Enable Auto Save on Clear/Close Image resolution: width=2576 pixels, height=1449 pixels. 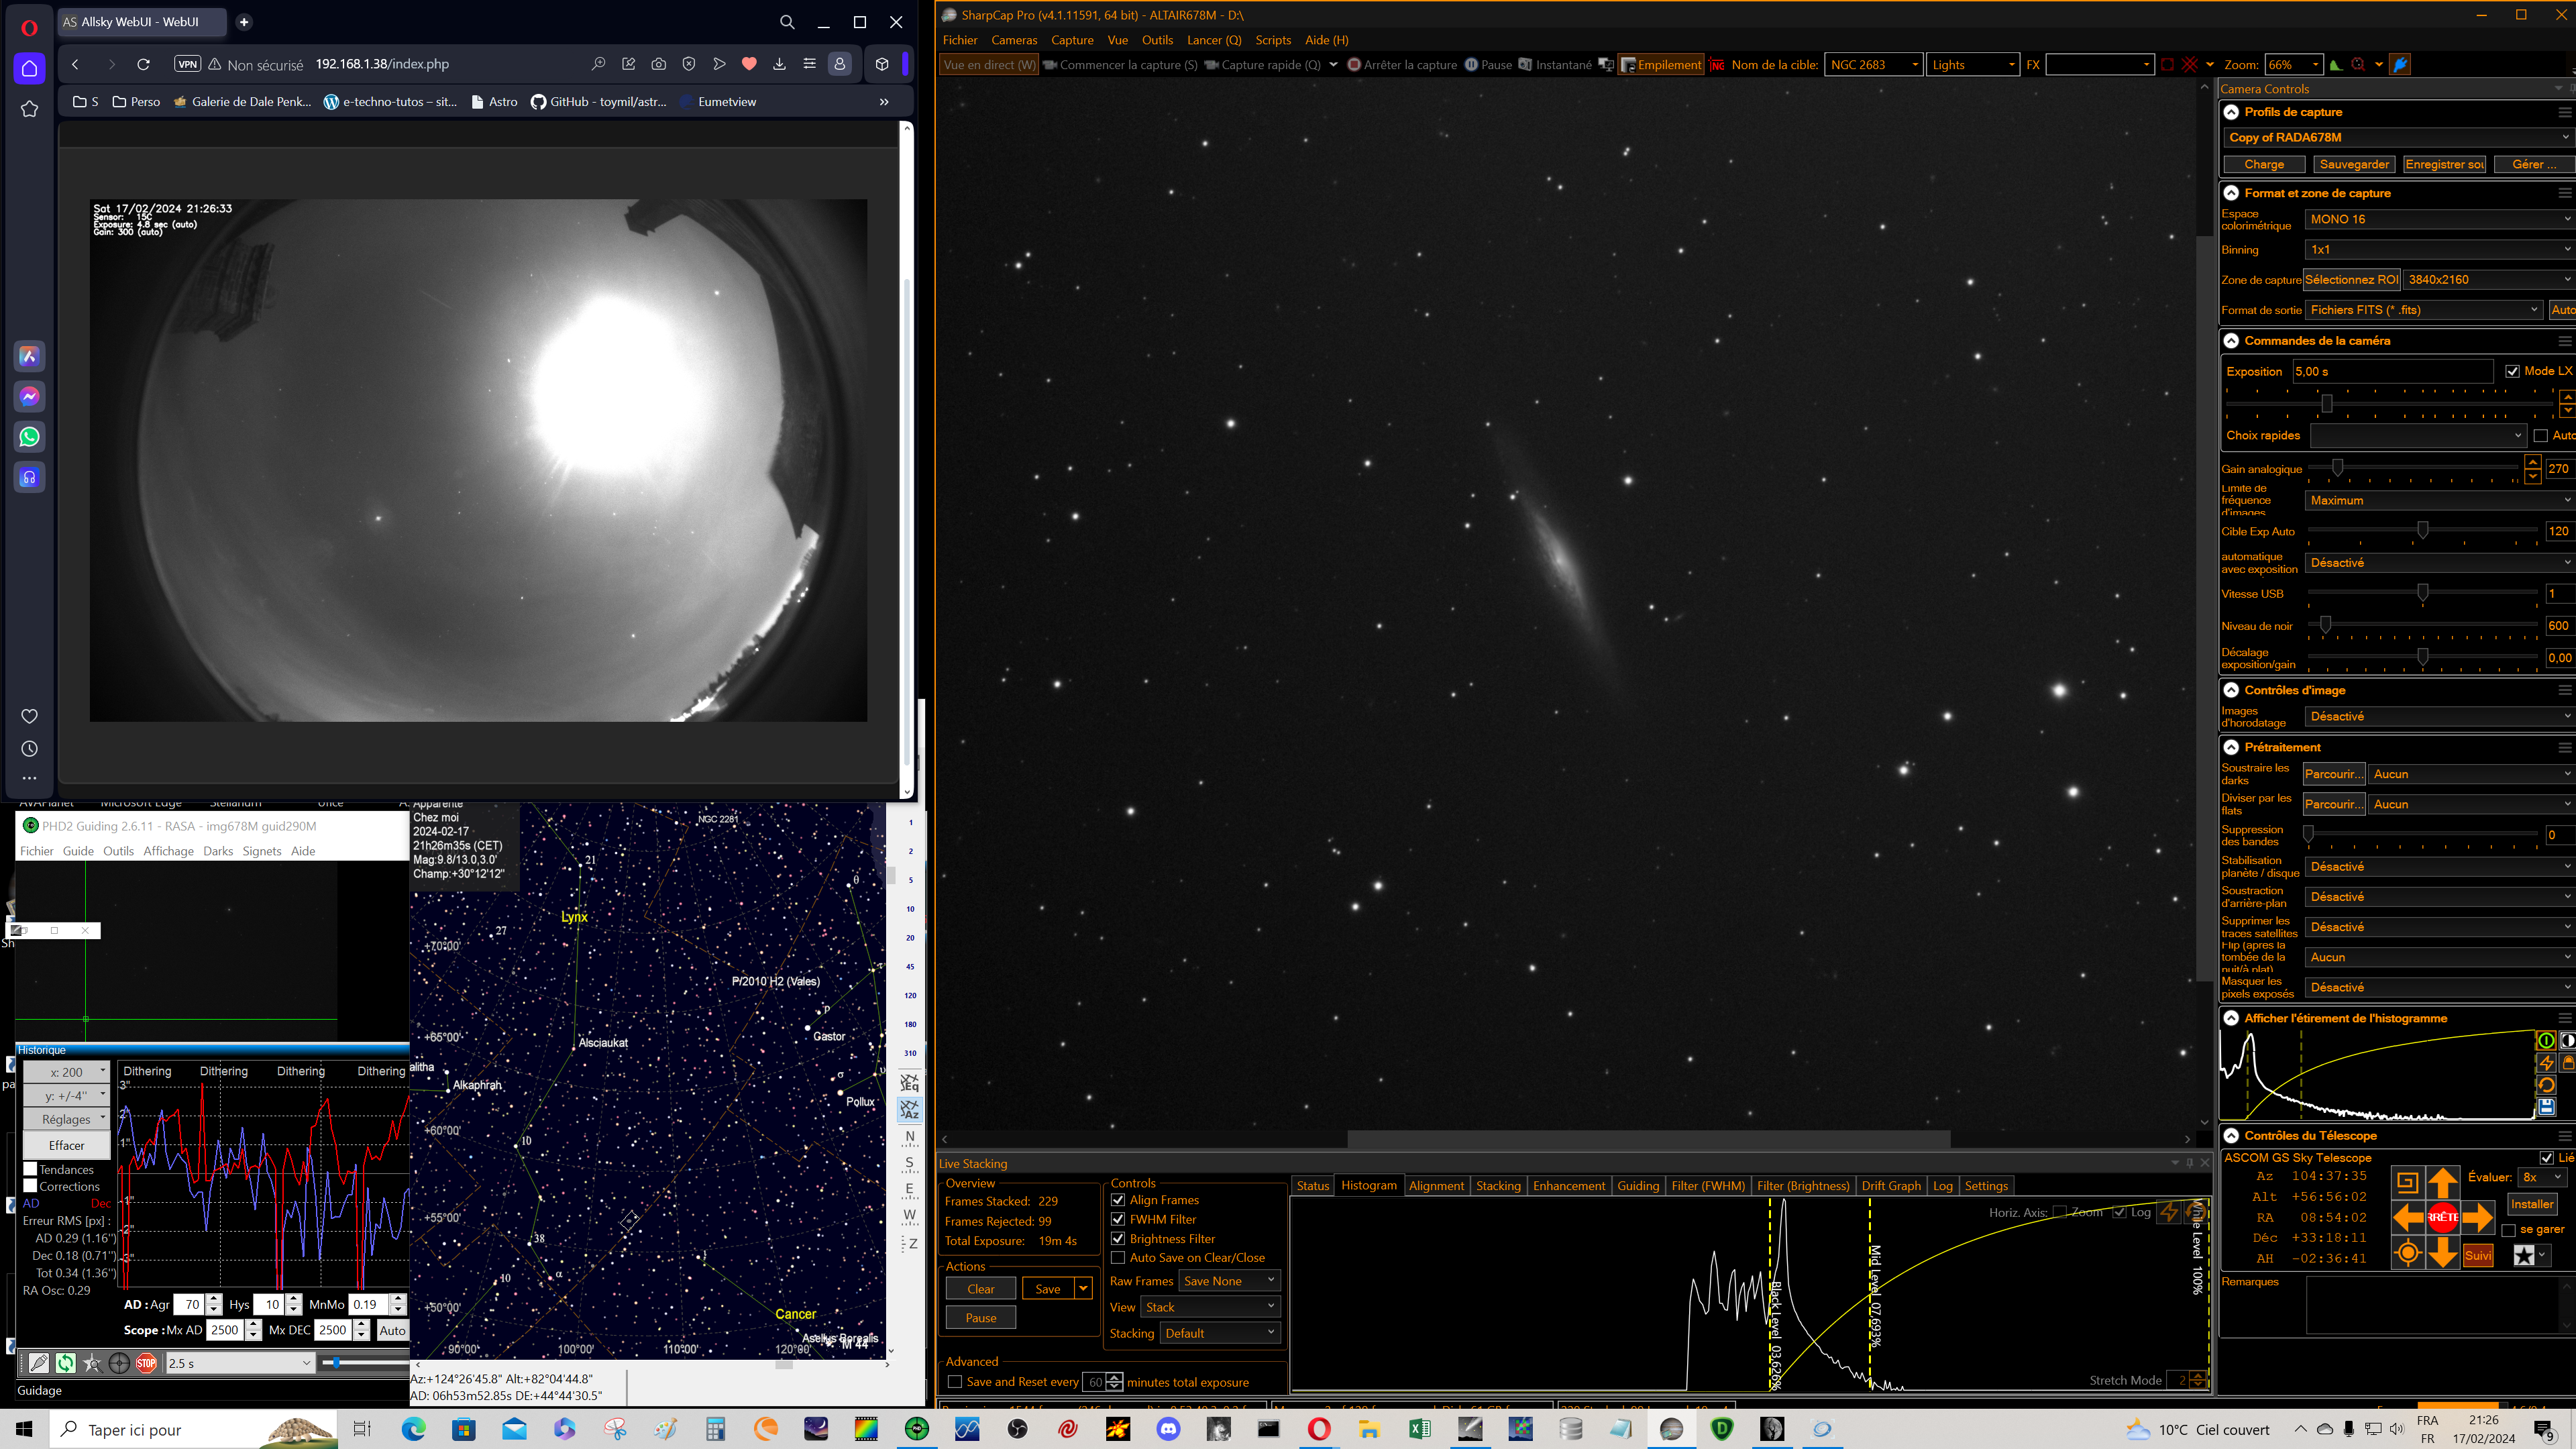pos(1118,1258)
